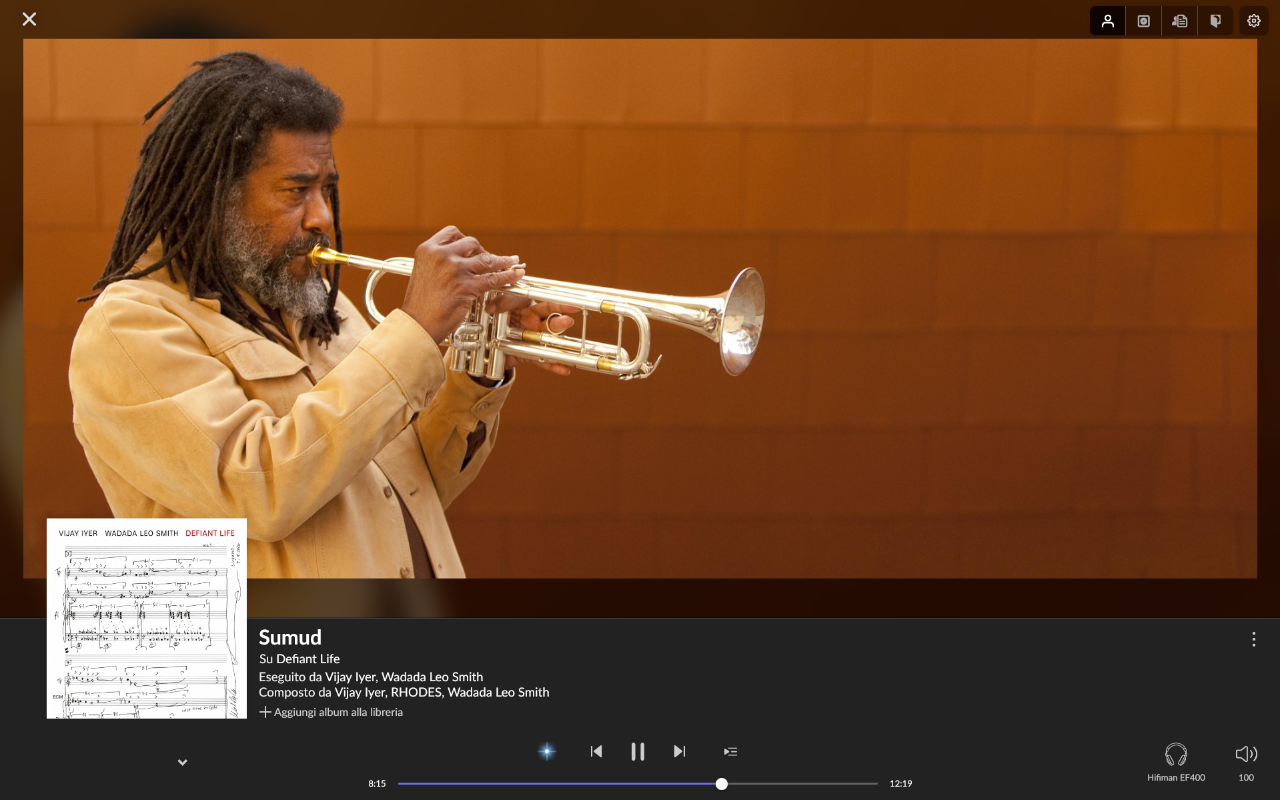
Task: Open signal path quality star
Action: [x=547, y=751]
